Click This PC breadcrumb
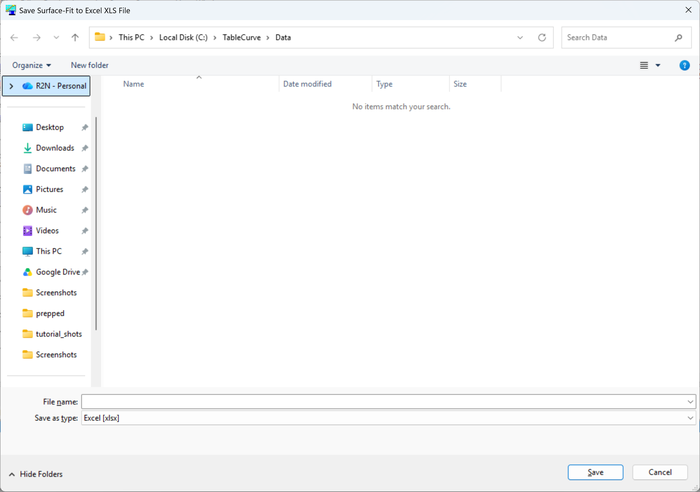 [131, 38]
